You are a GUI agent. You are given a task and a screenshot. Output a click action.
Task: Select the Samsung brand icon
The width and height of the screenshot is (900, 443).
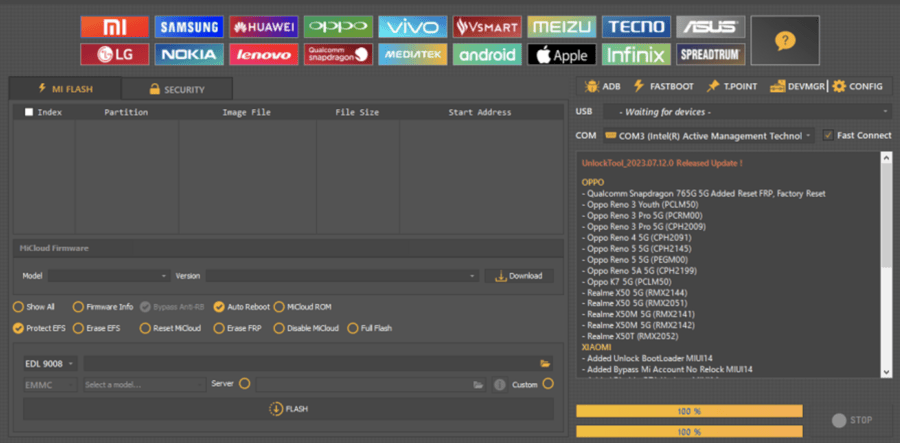point(189,27)
